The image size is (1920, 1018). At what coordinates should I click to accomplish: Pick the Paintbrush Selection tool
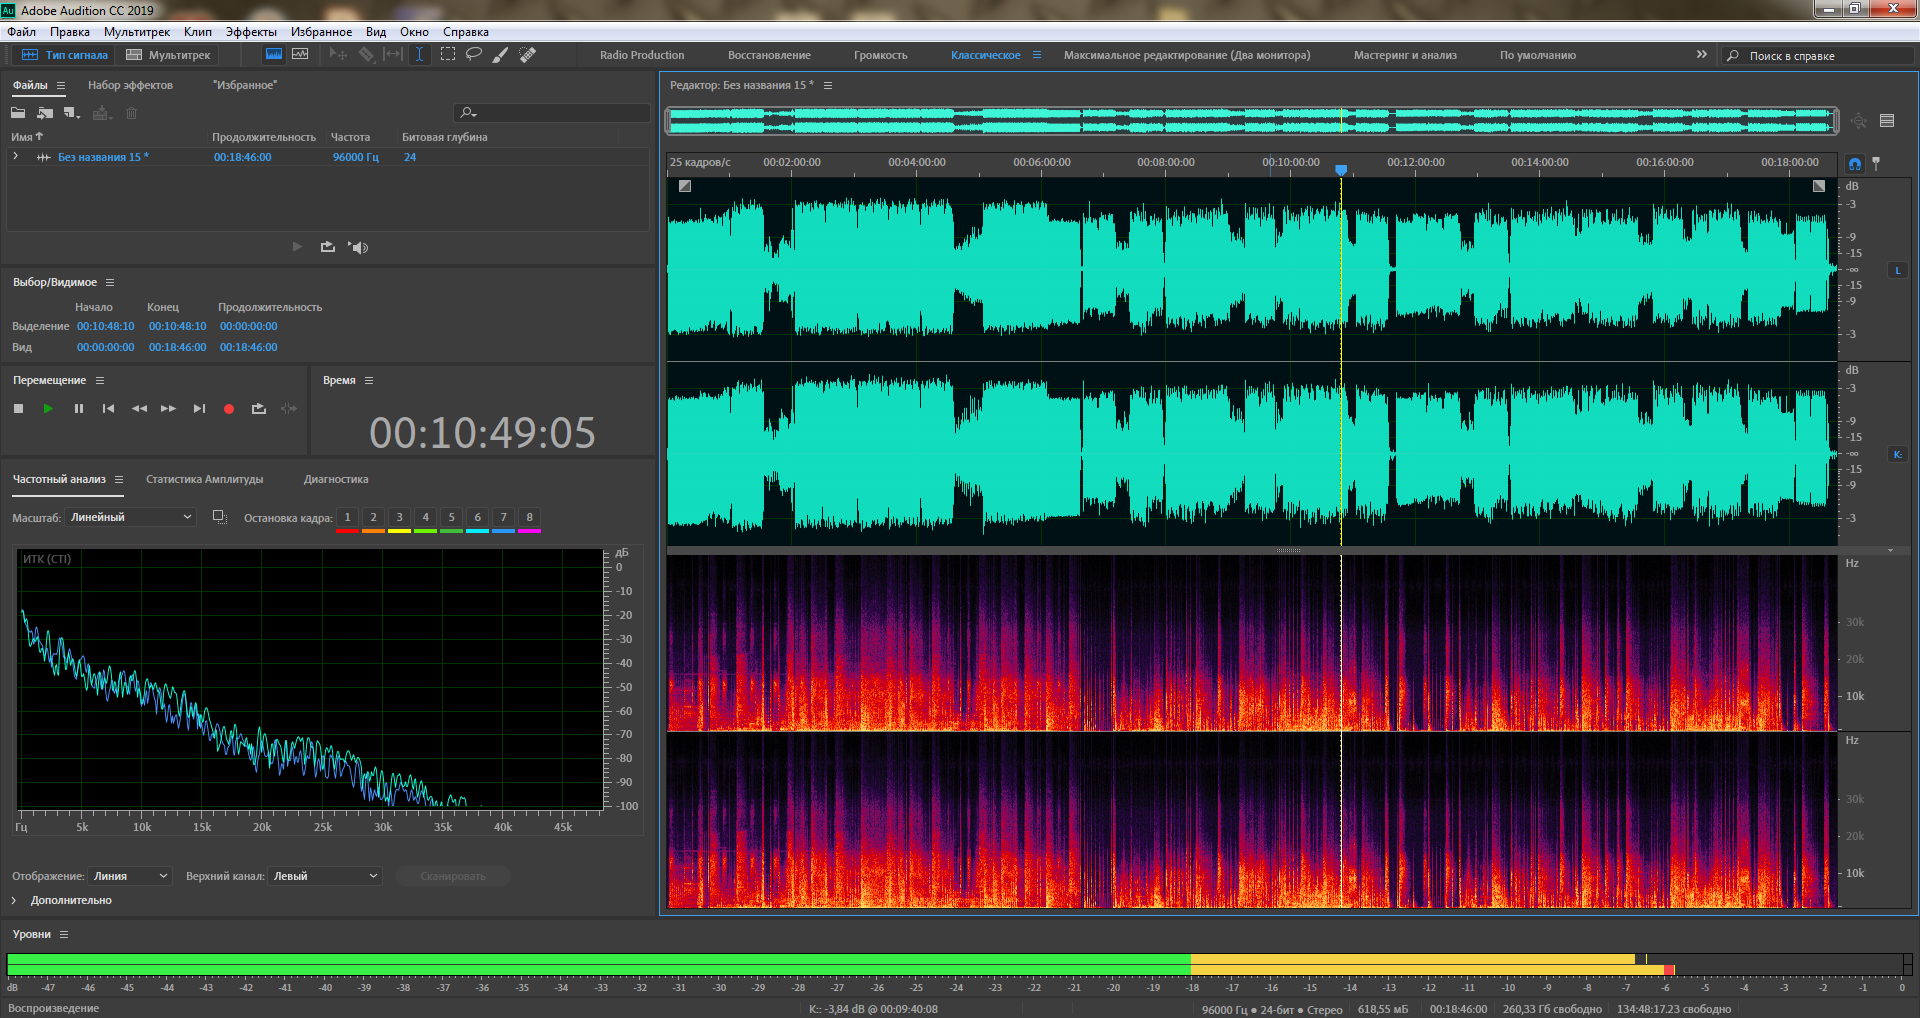pos(501,55)
